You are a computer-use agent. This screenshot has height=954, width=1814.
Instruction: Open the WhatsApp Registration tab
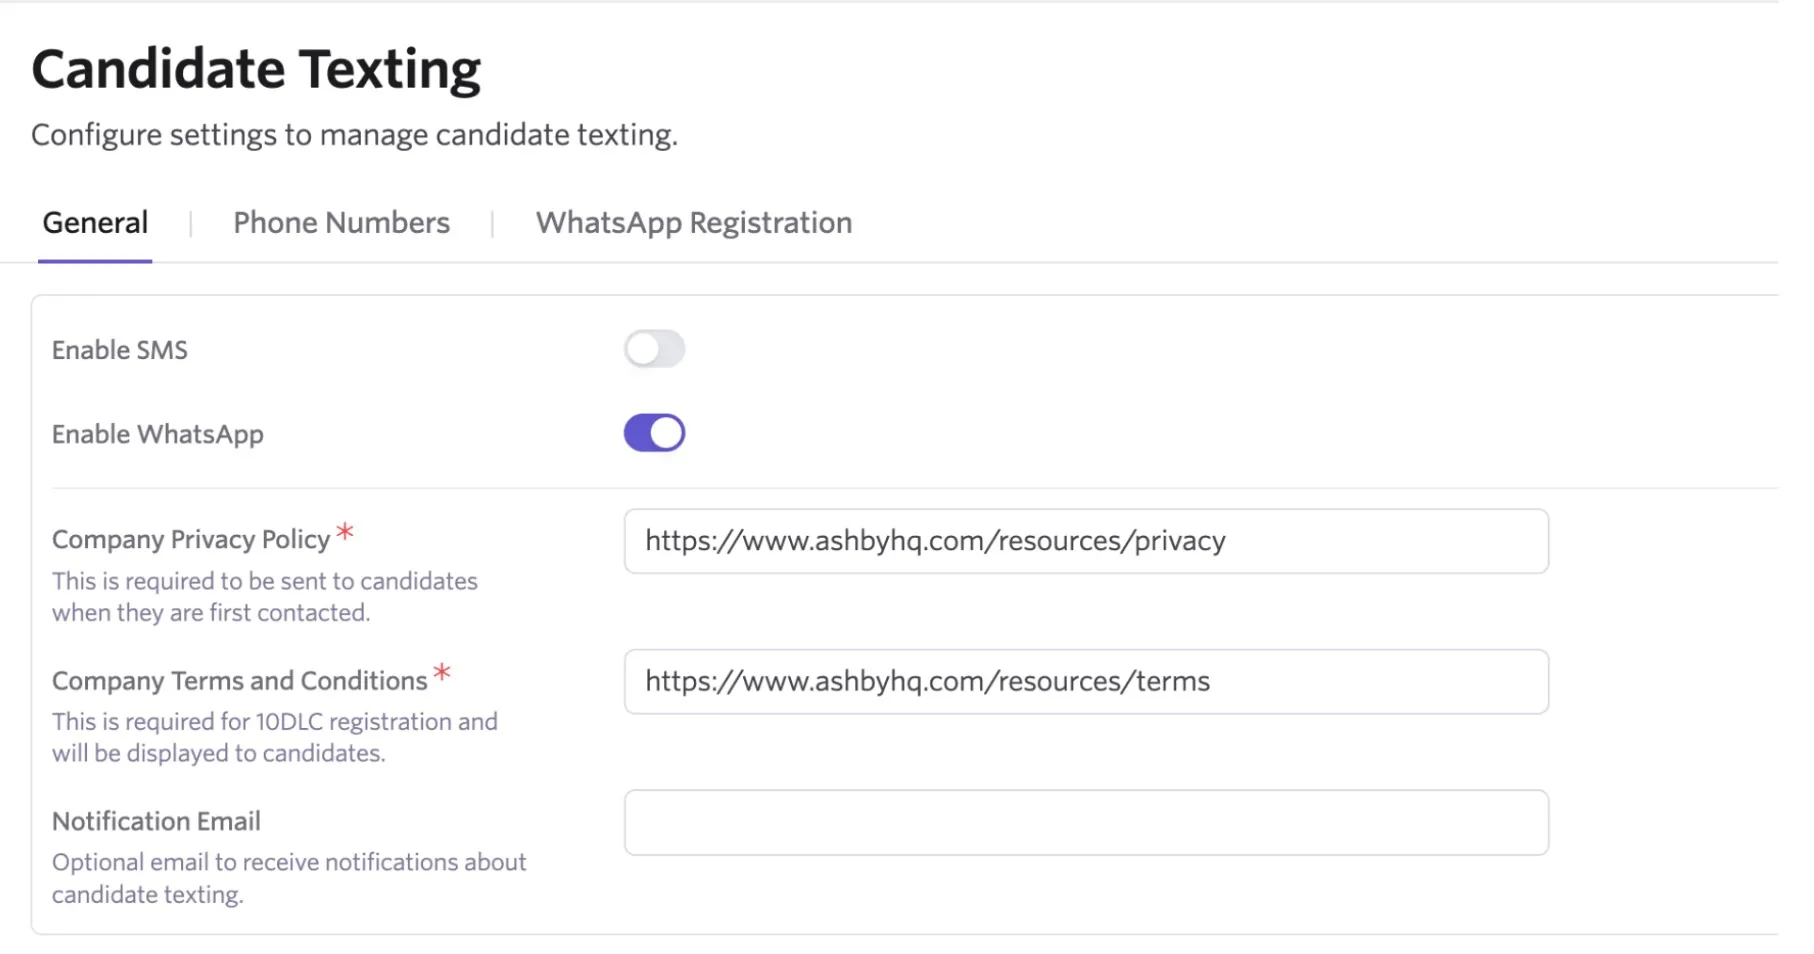click(x=694, y=222)
